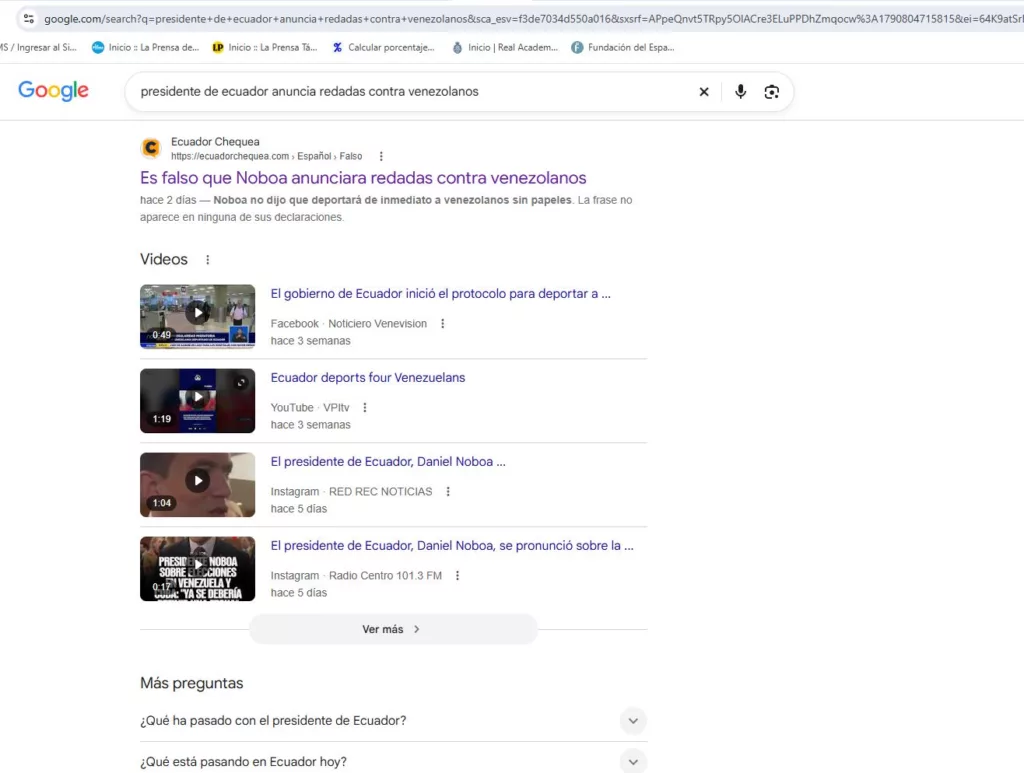Open Ecuador Chequea source name
This screenshot has width=1024, height=773.
point(215,142)
